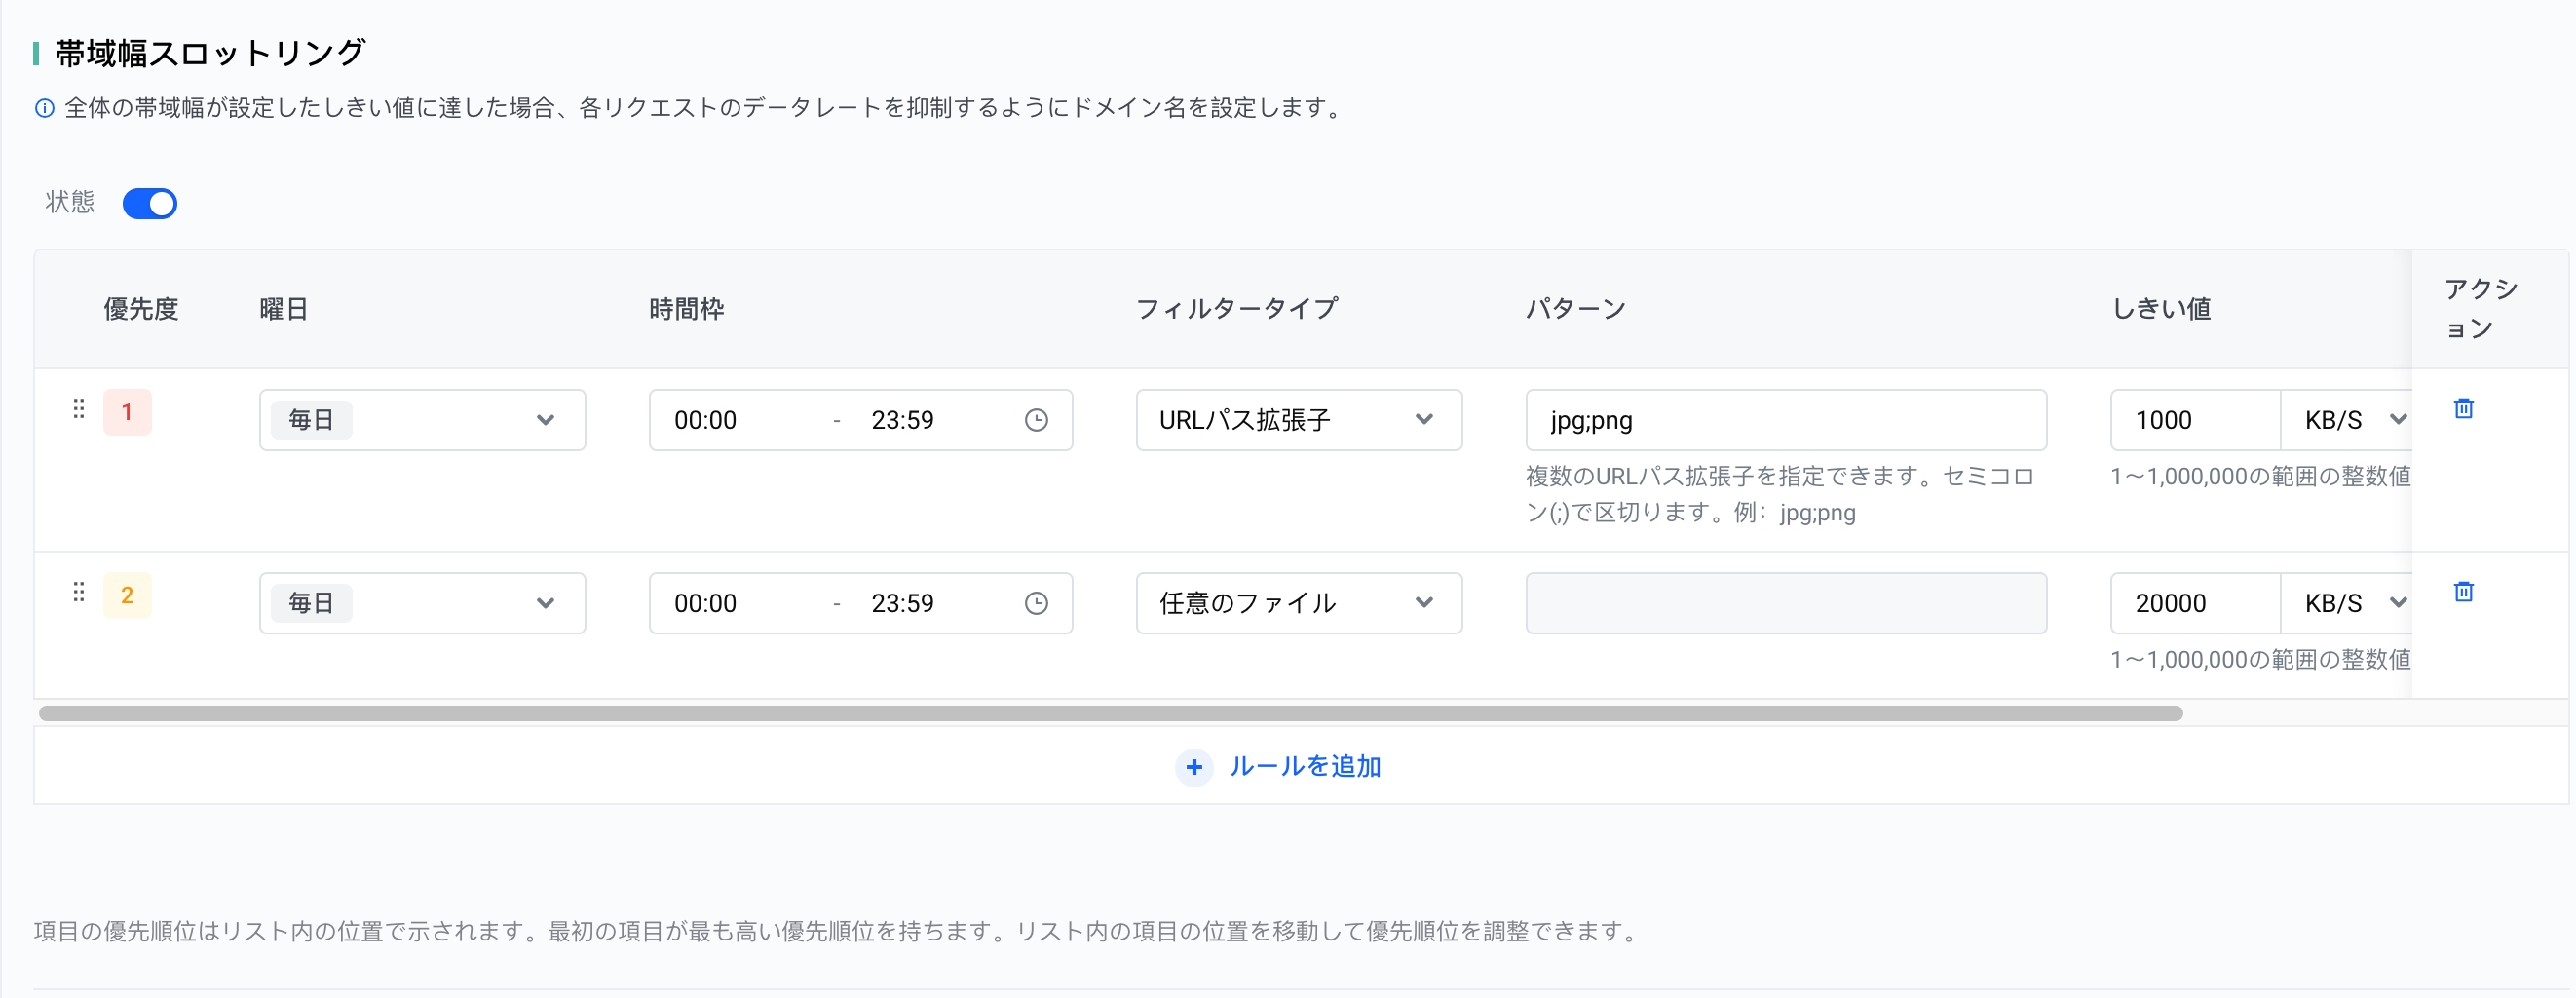This screenshot has width=2576, height=998.
Task: Click the priority badge 1
Action: [x=127, y=412]
